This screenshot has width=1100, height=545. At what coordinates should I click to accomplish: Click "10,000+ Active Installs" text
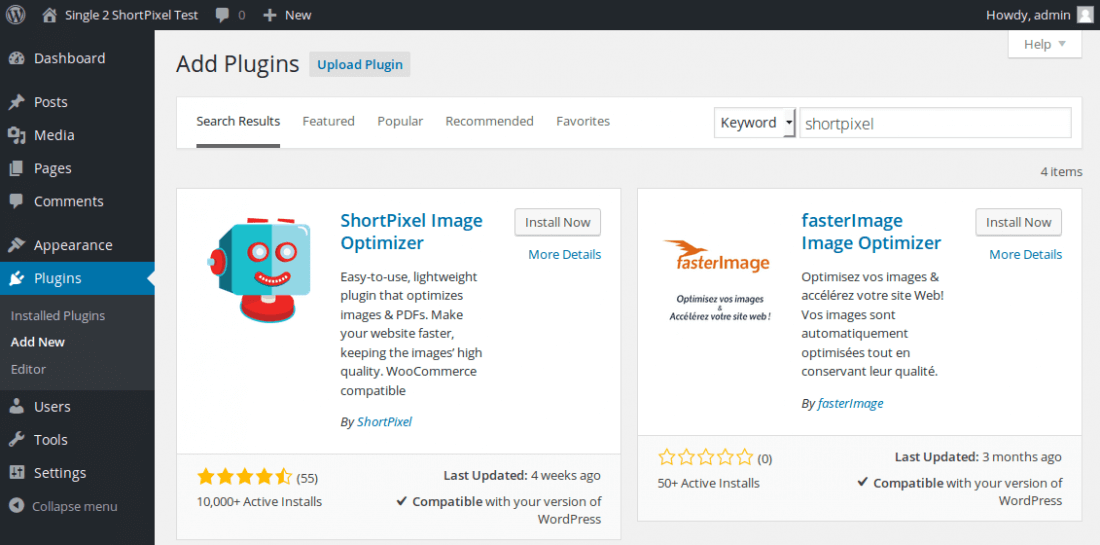260,502
